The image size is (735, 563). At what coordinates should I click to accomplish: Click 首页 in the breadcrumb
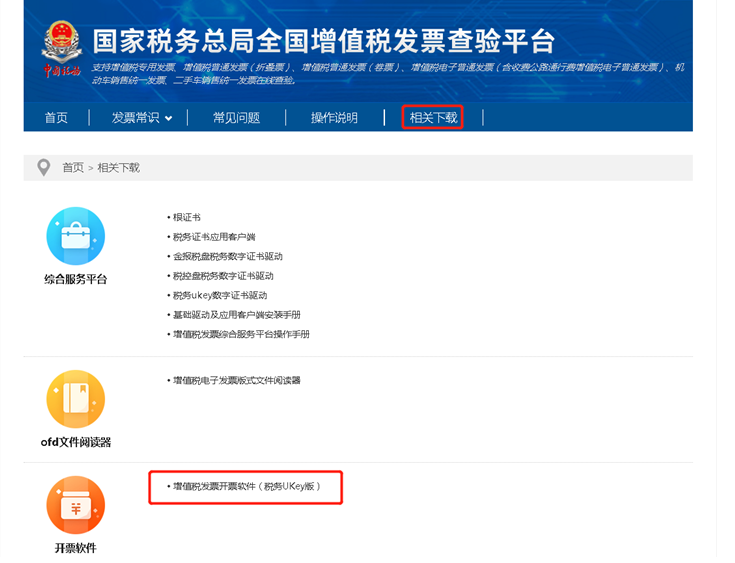tap(73, 167)
